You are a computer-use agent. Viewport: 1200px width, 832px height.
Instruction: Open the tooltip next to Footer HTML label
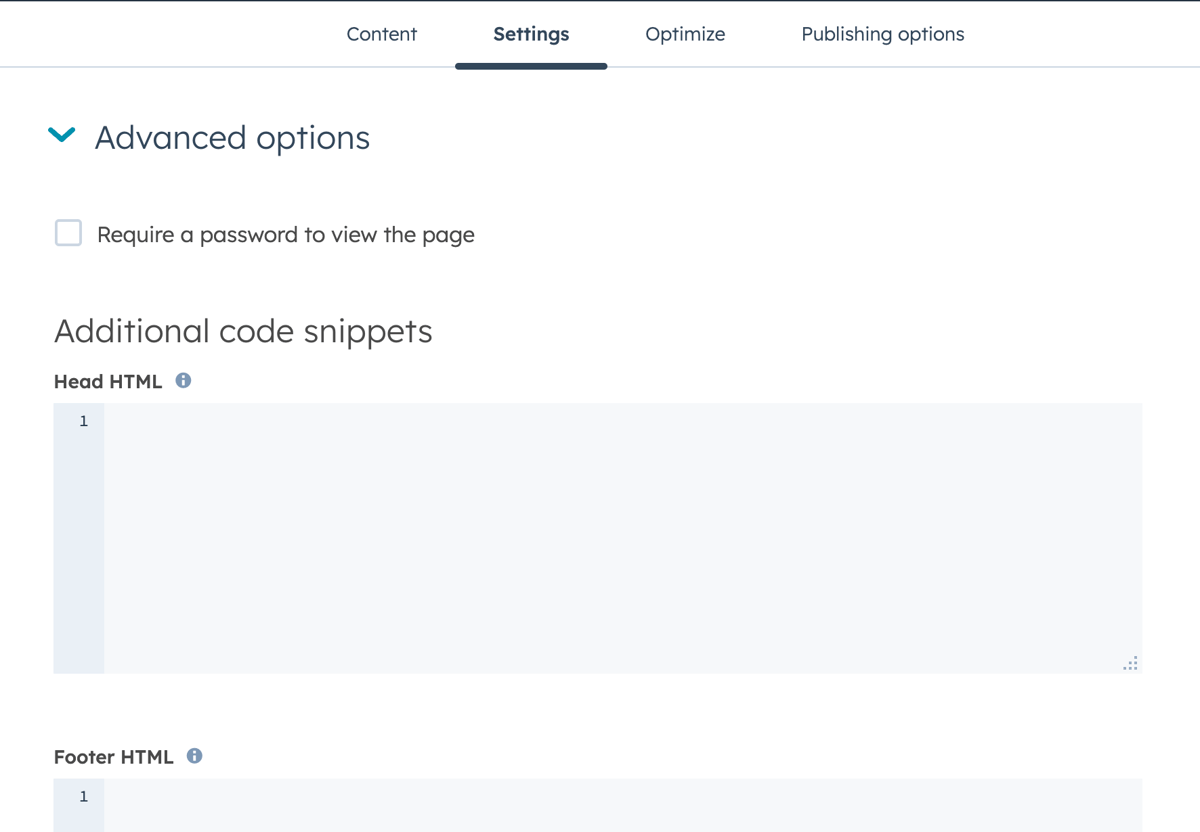pyautogui.click(x=194, y=756)
